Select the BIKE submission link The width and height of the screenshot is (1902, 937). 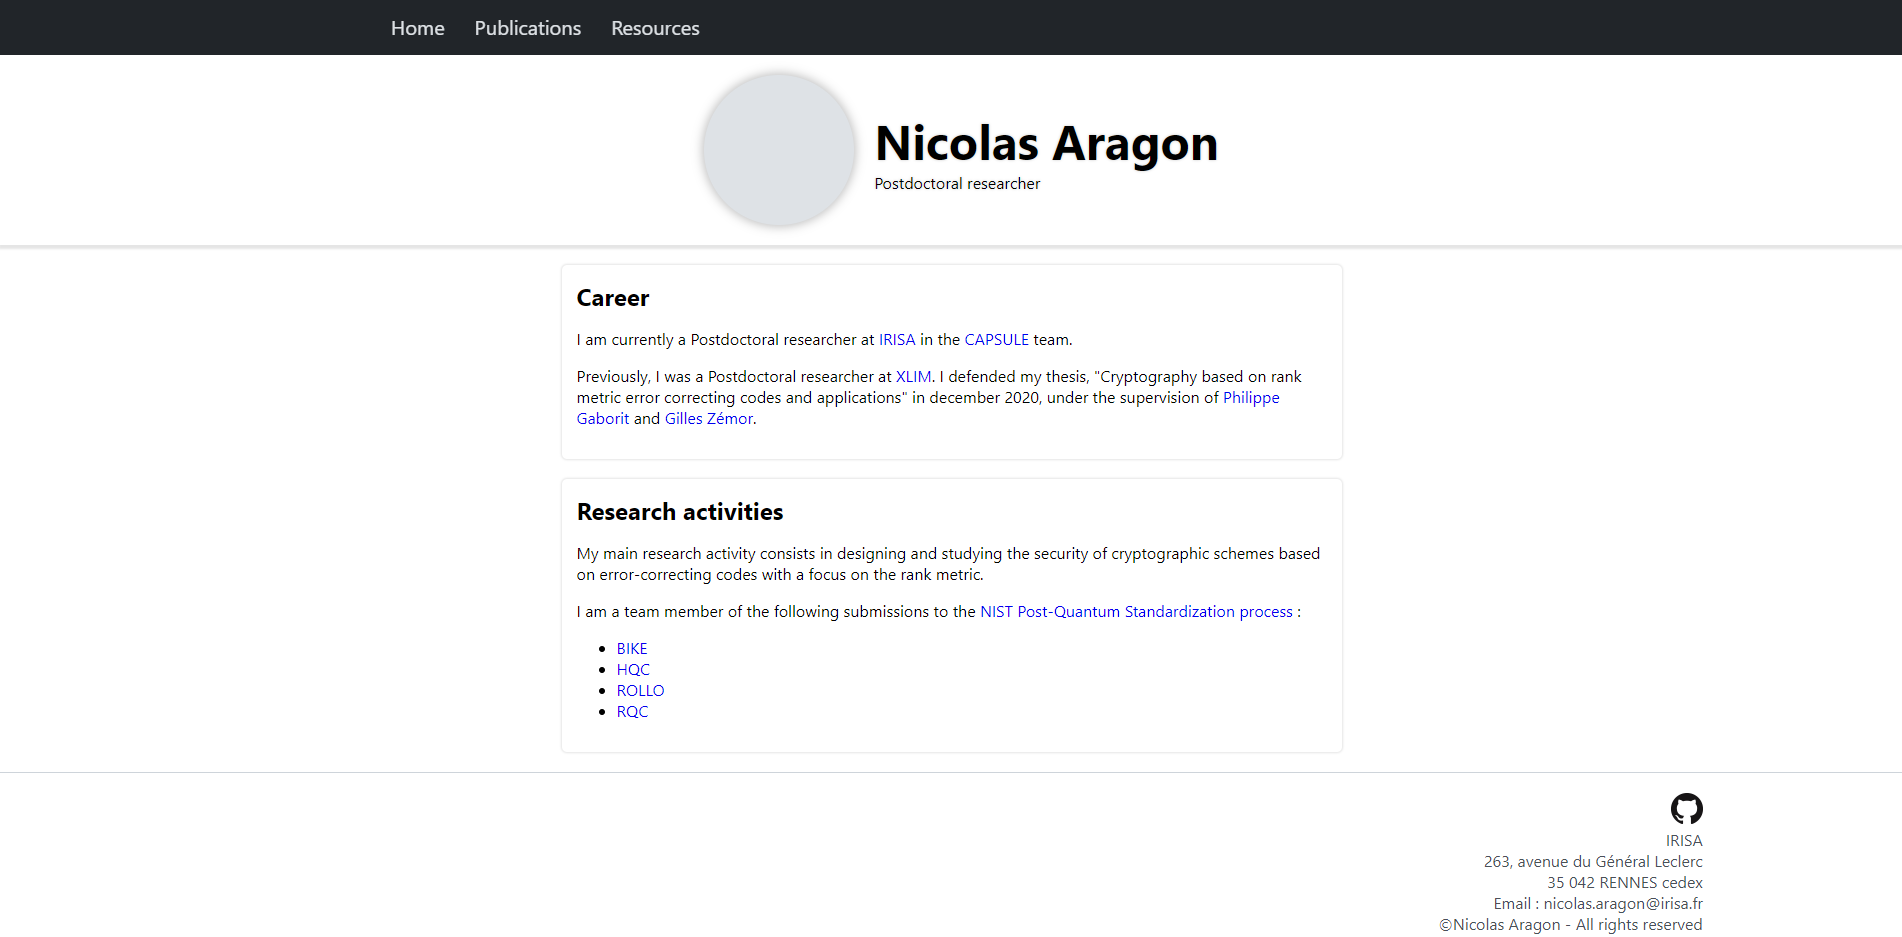632,649
